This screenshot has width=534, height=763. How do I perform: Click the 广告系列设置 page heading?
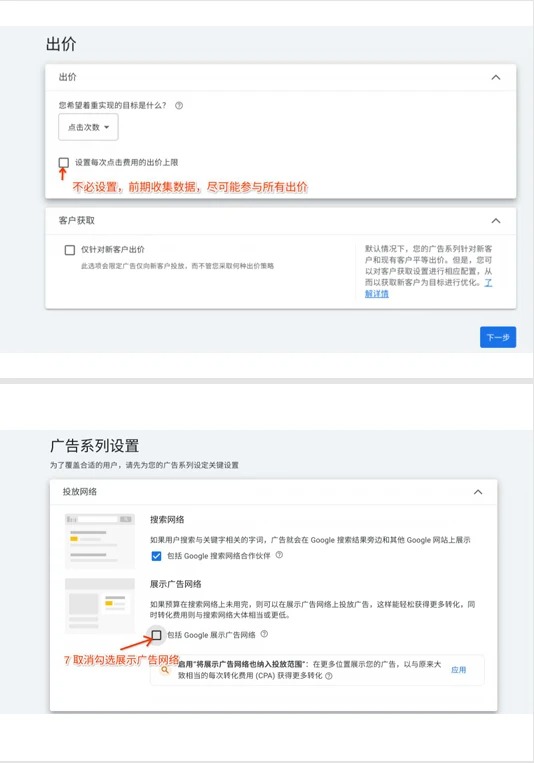tap(94, 446)
